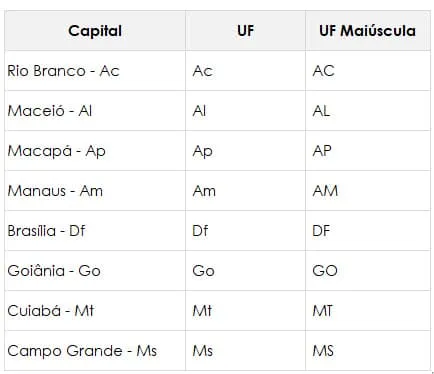This screenshot has width=434, height=374.
Task: Click the Capital column header
Action: coord(95,31)
